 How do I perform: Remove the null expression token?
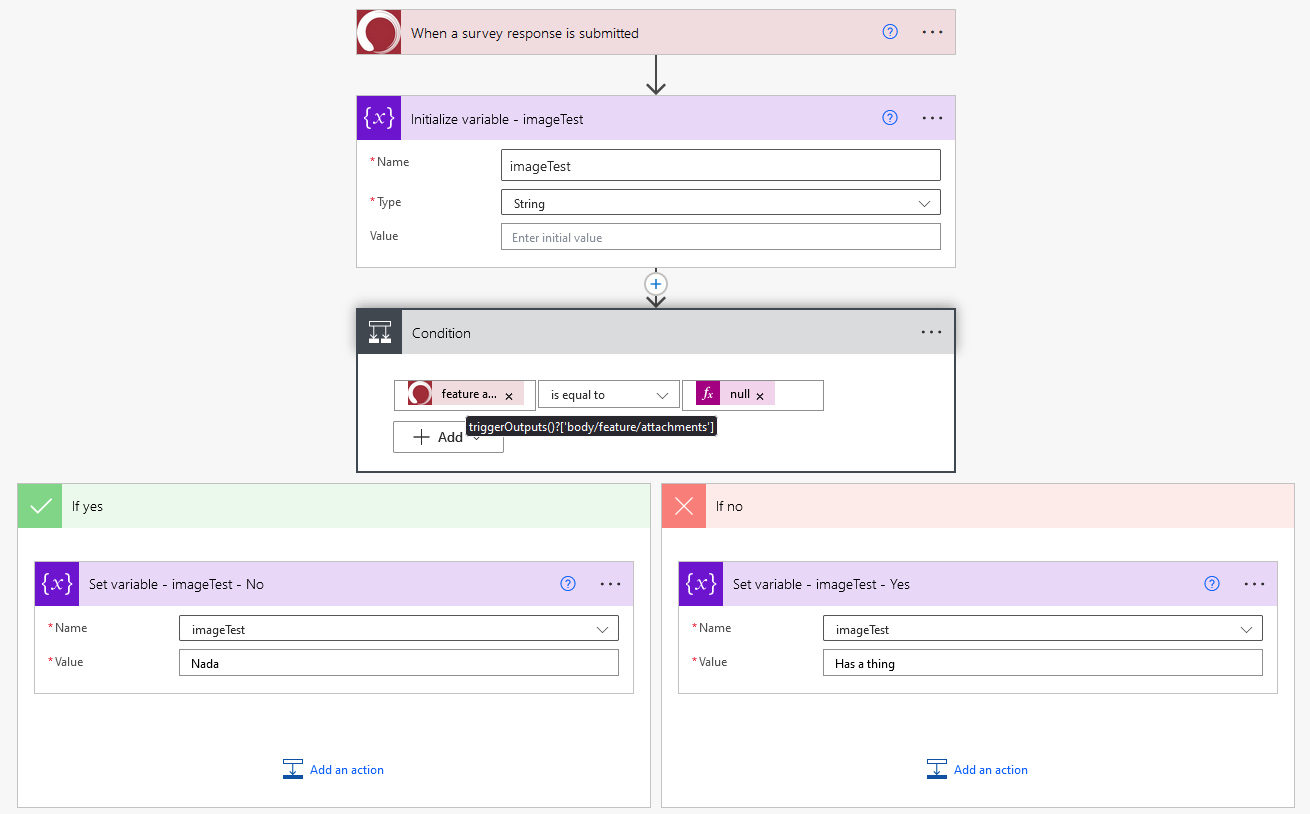pyautogui.click(x=760, y=396)
